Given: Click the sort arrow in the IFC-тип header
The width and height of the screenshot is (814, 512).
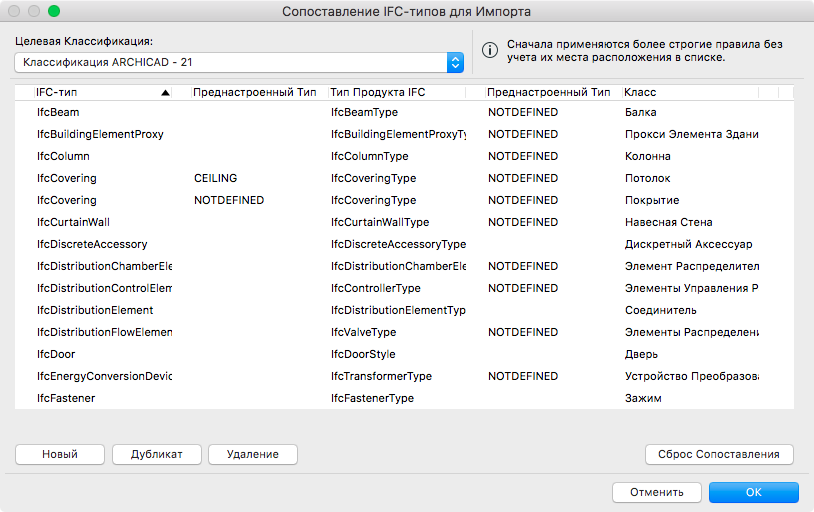Looking at the screenshot, I should coord(165,93).
